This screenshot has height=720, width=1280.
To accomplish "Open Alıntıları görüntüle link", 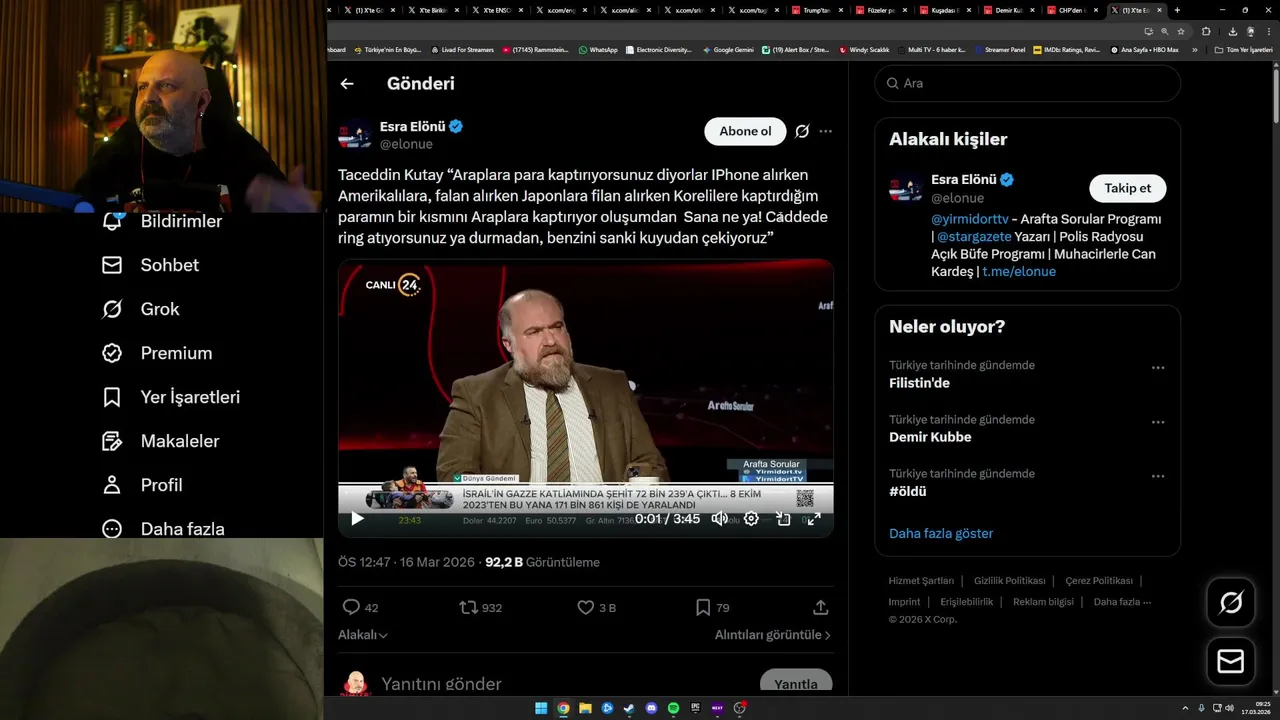I will [x=773, y=635].
